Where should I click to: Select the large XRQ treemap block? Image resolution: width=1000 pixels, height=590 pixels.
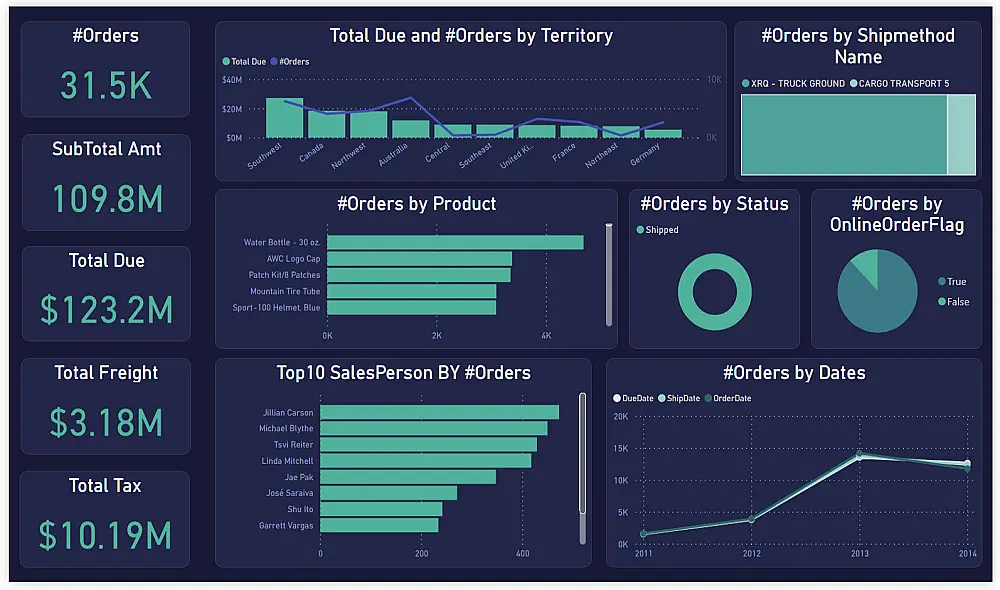tap(844, 135)
